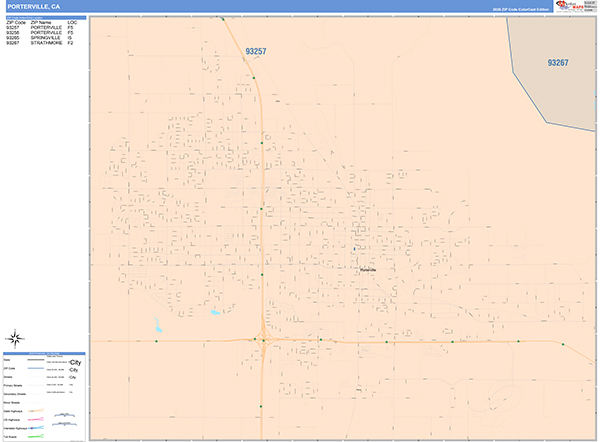Click the blue legend panel title bar

(44, 354)
